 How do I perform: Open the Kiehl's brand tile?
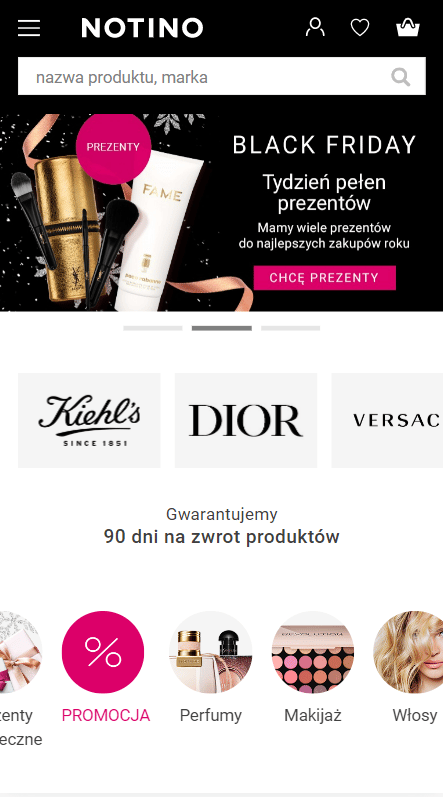(x=89, y=420)
